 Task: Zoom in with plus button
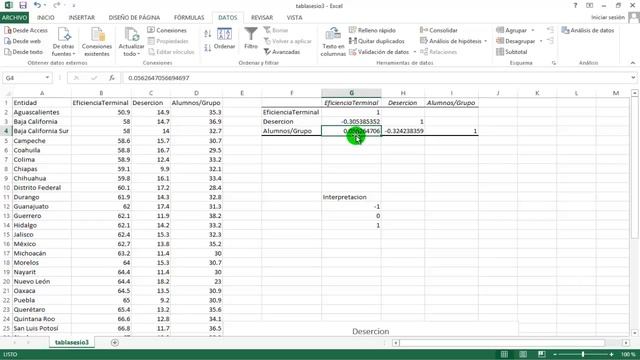point(611,354)
